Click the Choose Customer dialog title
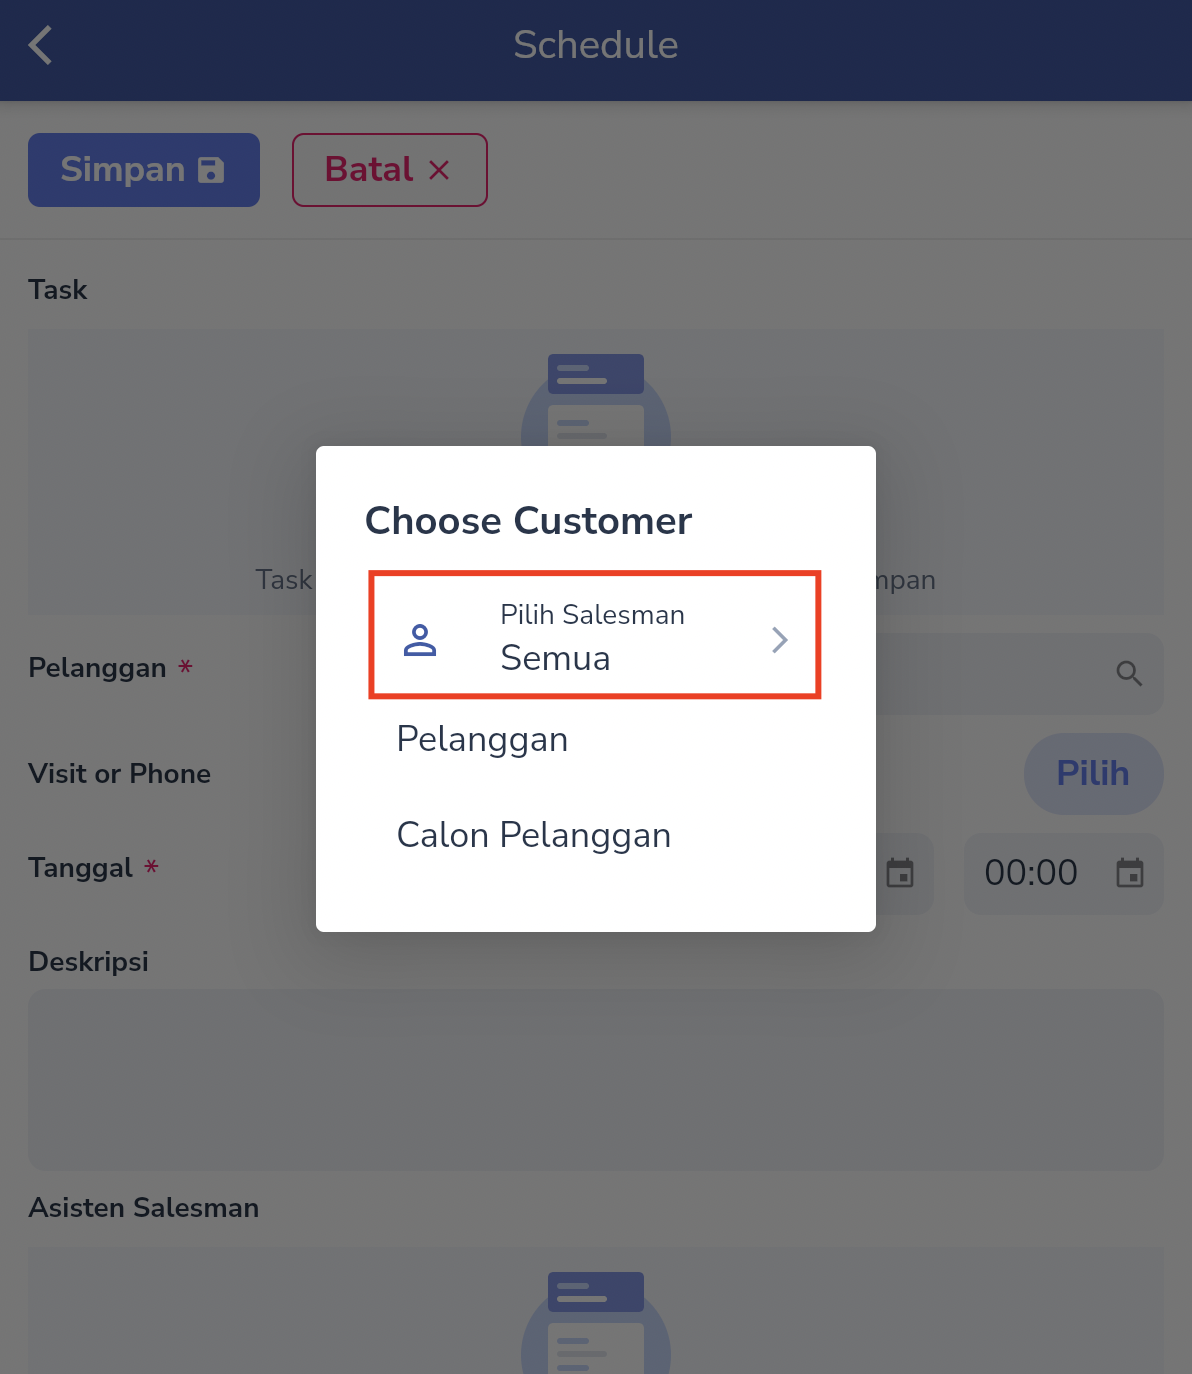This screenshot has height=1374, width=1192. (x=528, y=521)
